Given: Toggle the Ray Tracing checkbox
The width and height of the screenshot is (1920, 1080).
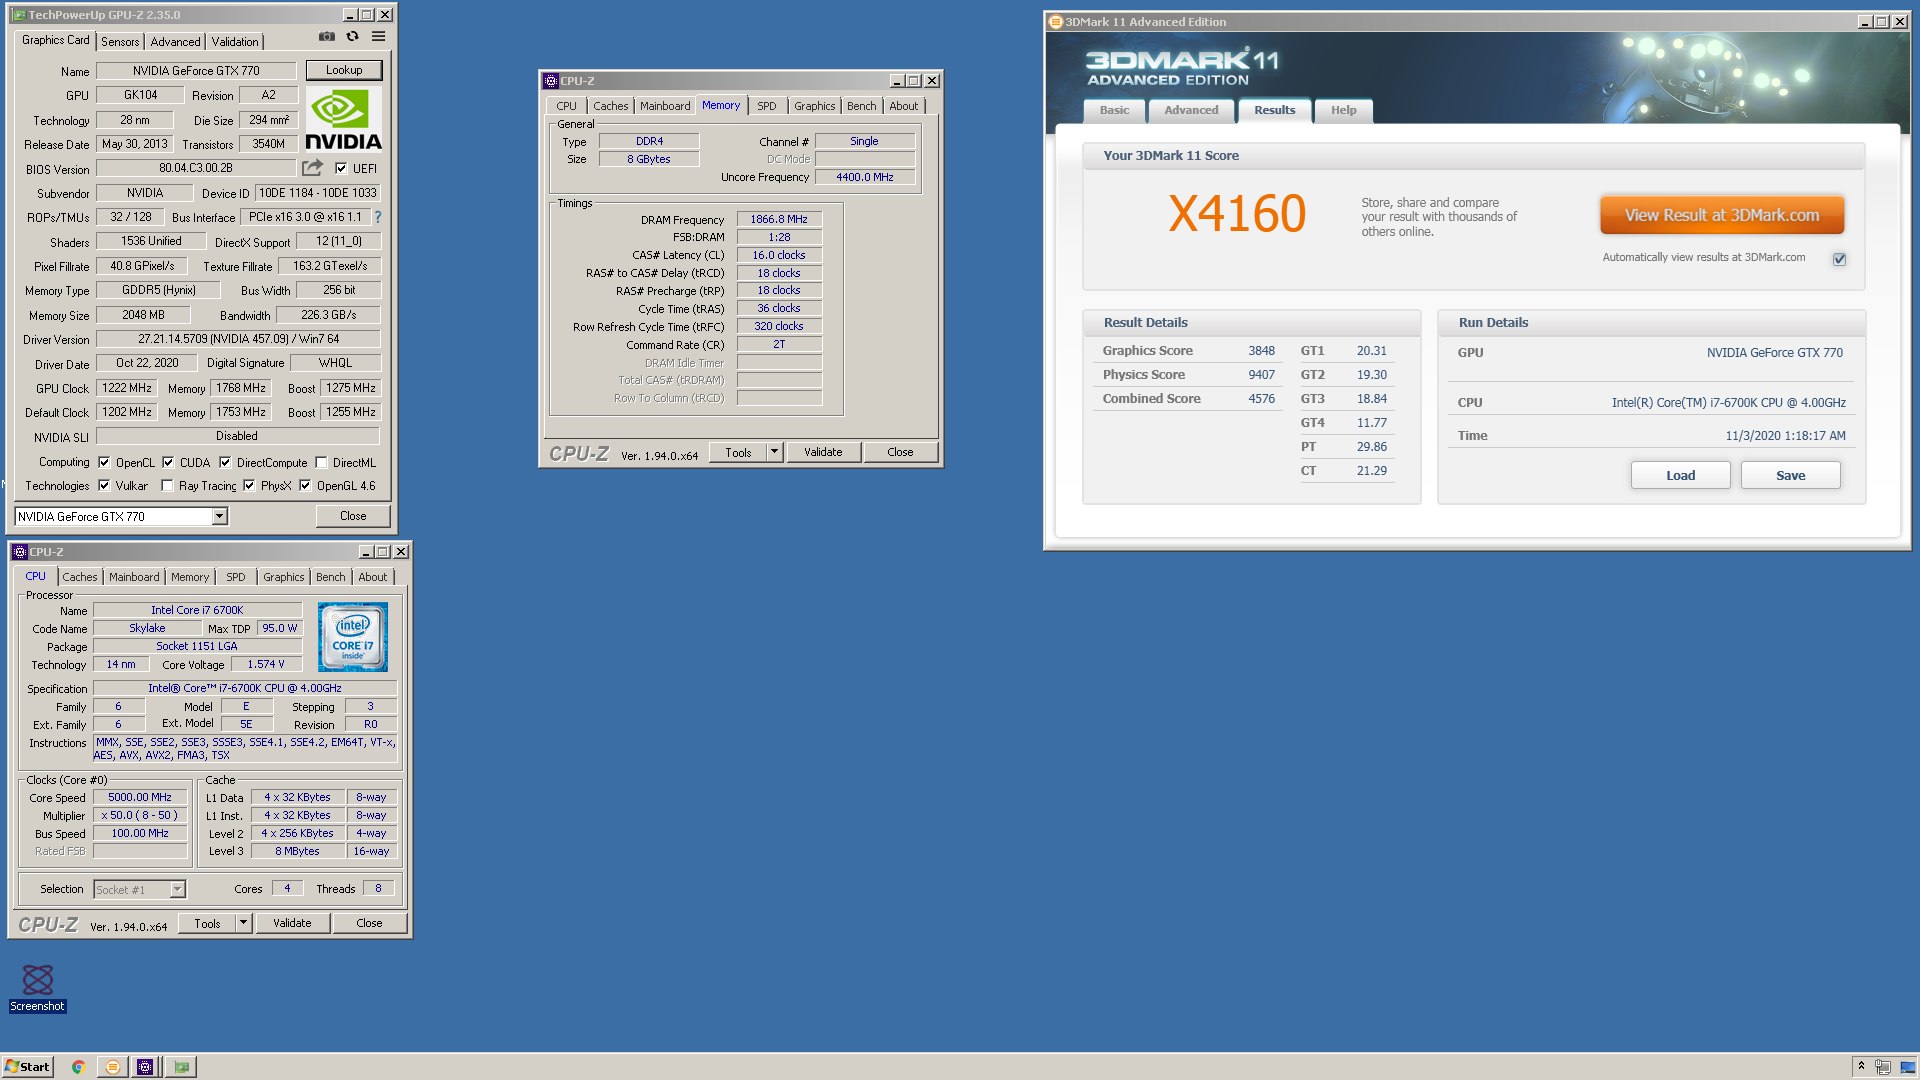Looking at the screenshot, I should pos(167,486).
